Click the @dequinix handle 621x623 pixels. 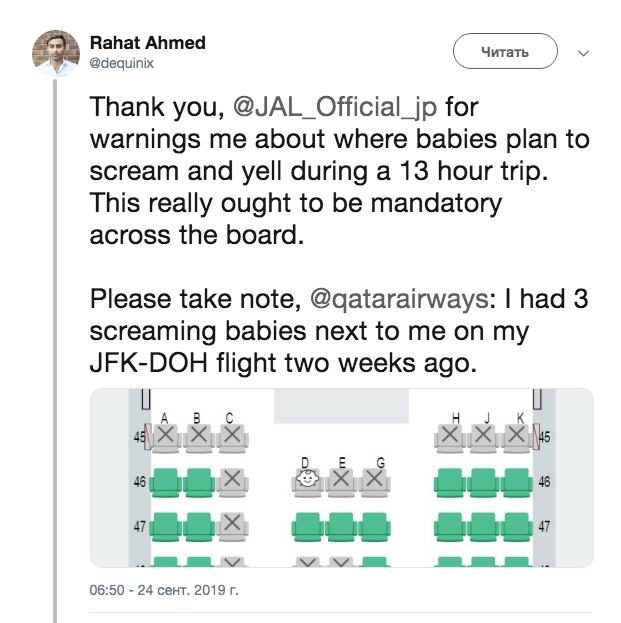pos(122,63)
